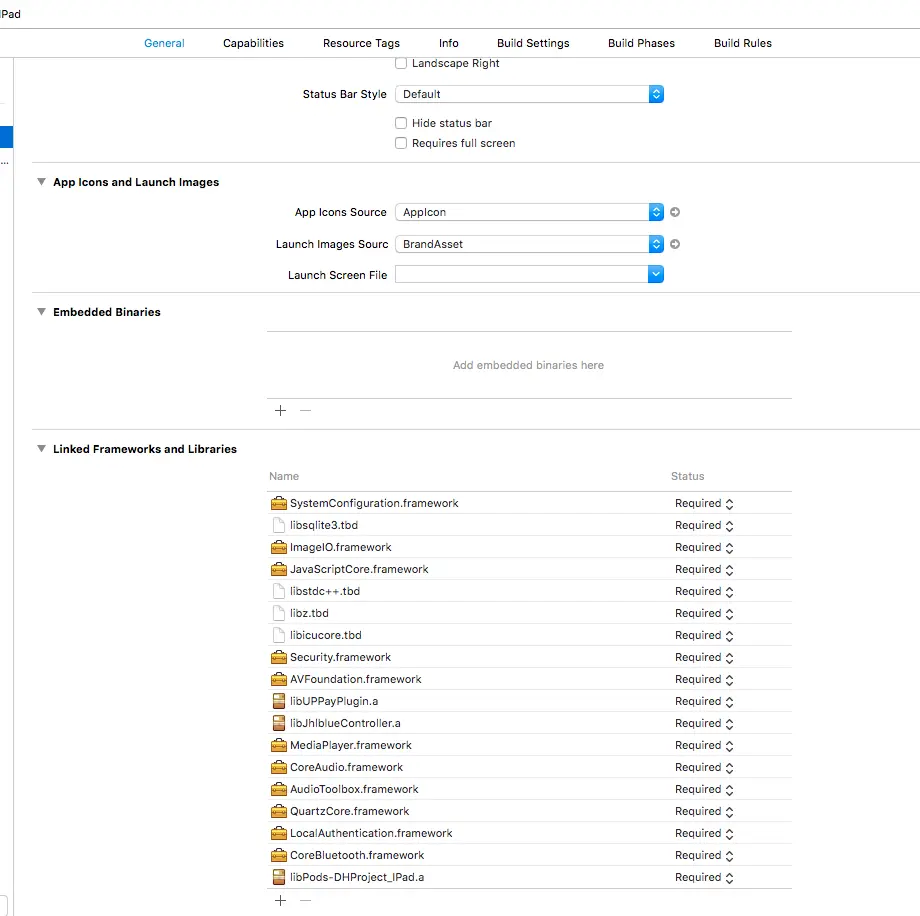The height and width of the screenshot is (916, 920).
Task: Select CoreBluetooth.framework toolbox icon
Action: click(x=279, y=855)
